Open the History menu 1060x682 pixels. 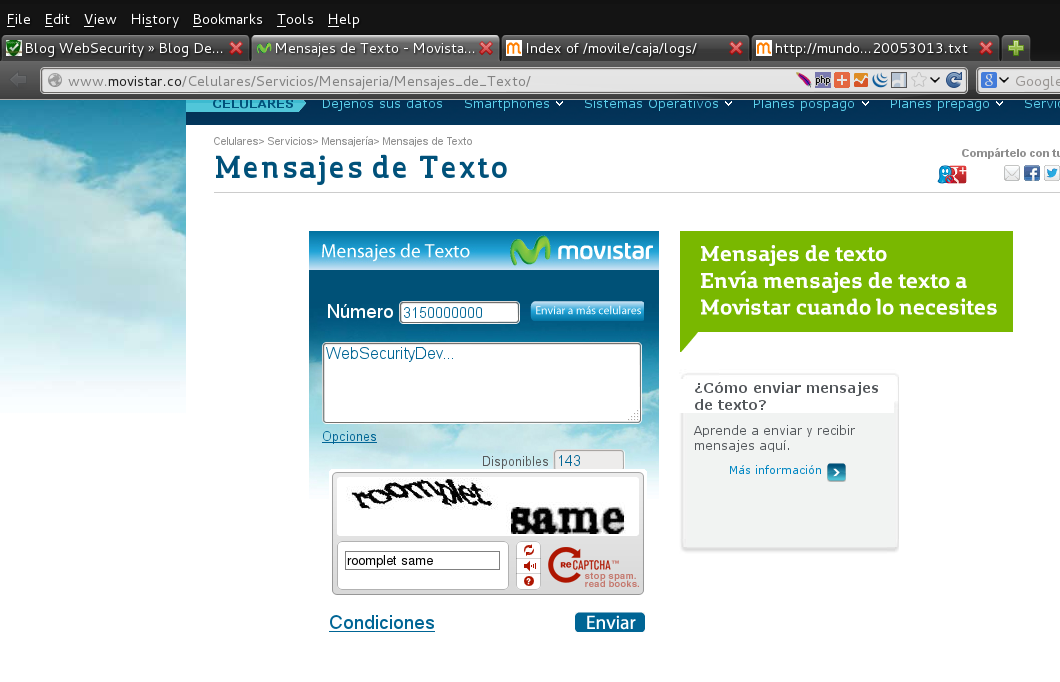[155, 19]
